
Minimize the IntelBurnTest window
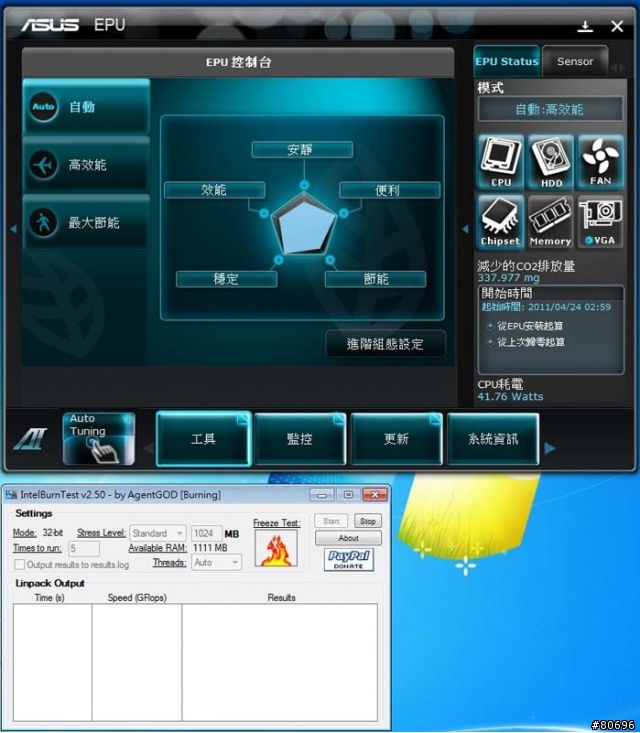[322, 495]
